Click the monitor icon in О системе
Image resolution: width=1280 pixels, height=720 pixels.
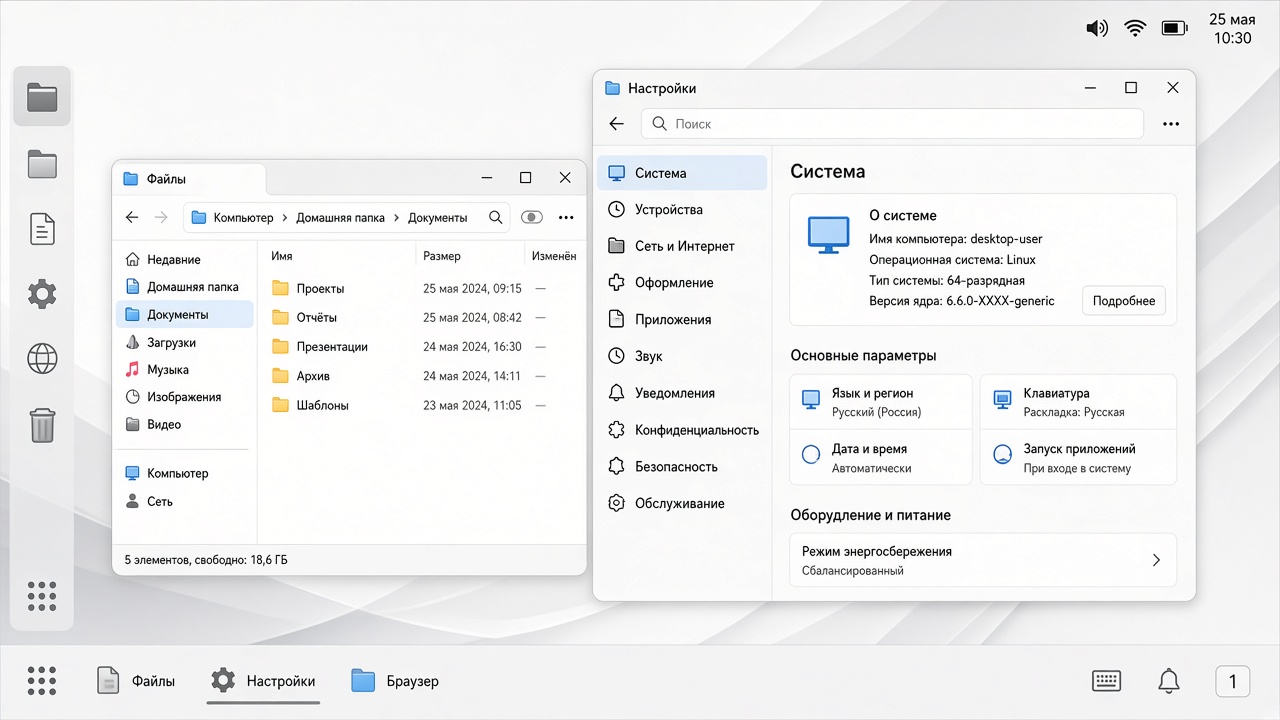click(x=827, y=234)
